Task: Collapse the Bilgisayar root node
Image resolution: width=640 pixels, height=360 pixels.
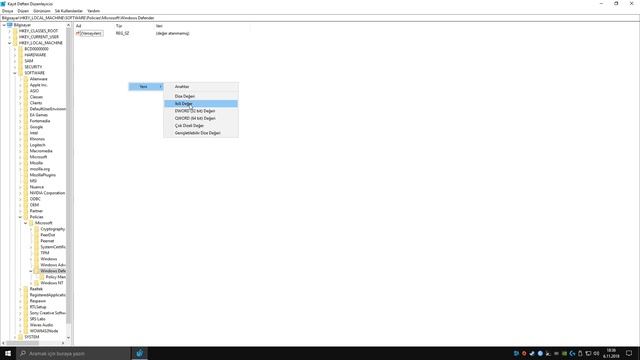Action: (4, 25)
